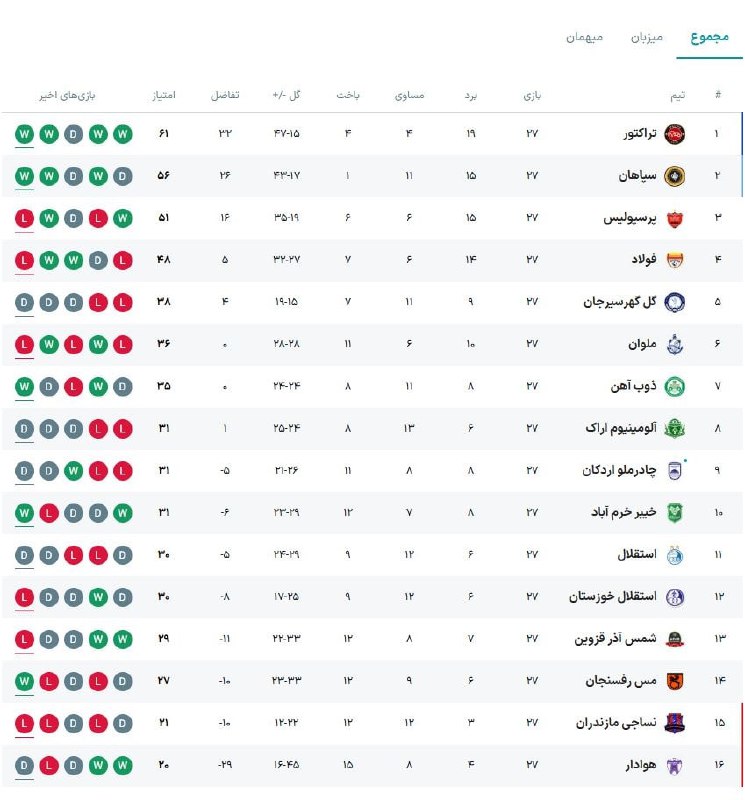The image size is (745, 800).
Task: Open the Havadar team logo
Action: [675, 765]
